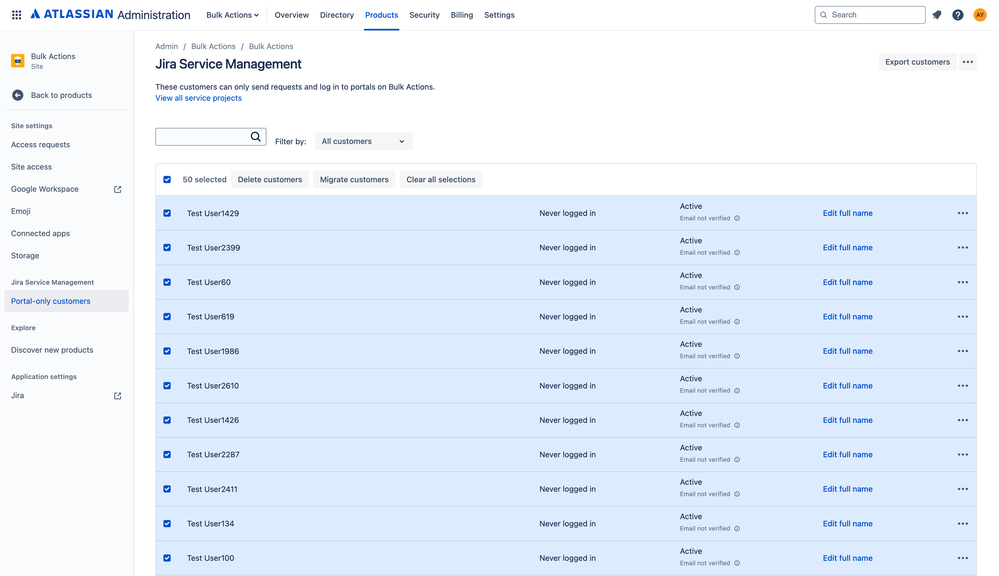Screen dimensions: 999x576
Task: Open the AY profile avatar
Action: point(980,15)
